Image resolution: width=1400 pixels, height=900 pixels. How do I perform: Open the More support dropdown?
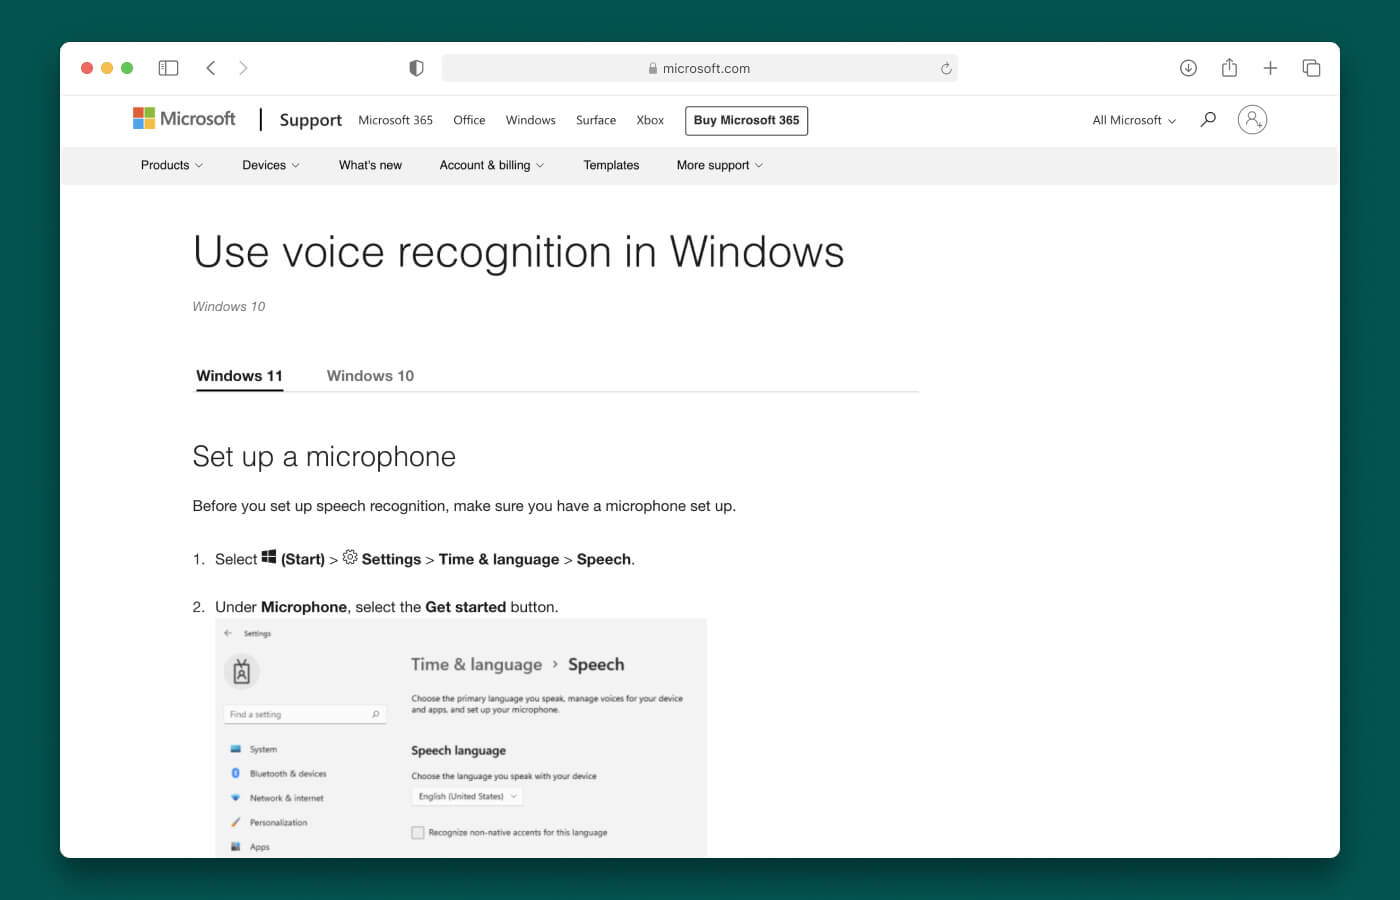click(x=718, y=165)
